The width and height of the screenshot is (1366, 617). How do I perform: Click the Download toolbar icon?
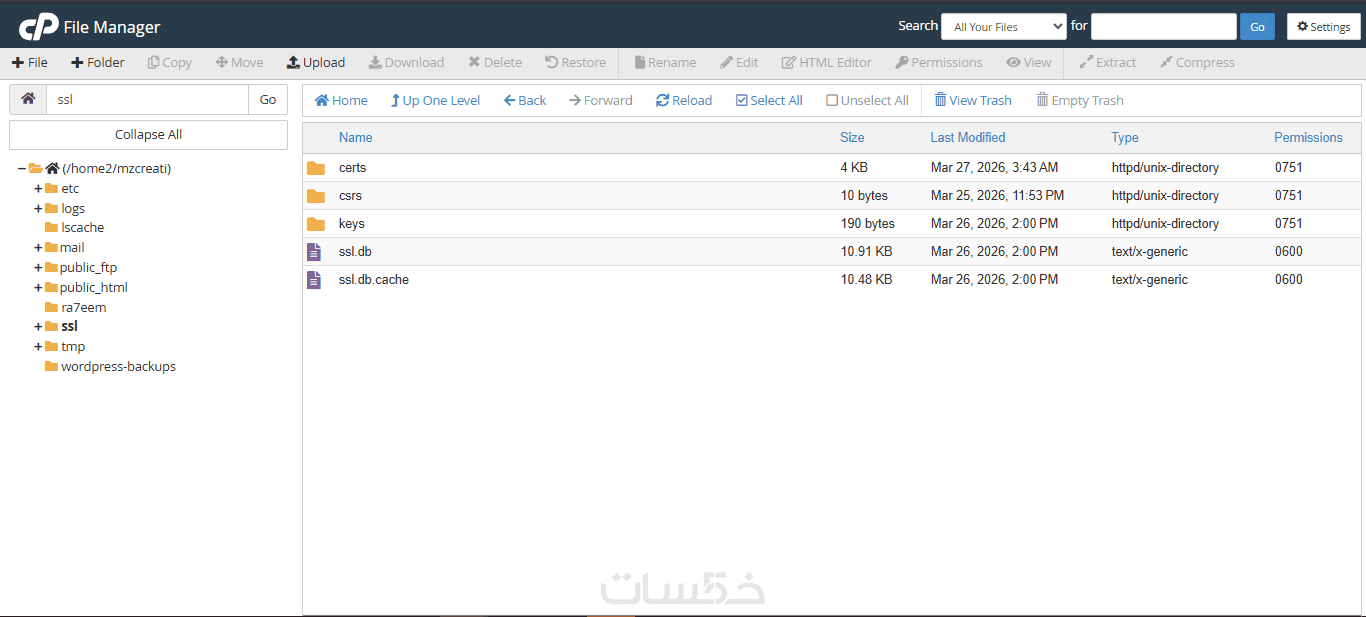pos(374,62)
